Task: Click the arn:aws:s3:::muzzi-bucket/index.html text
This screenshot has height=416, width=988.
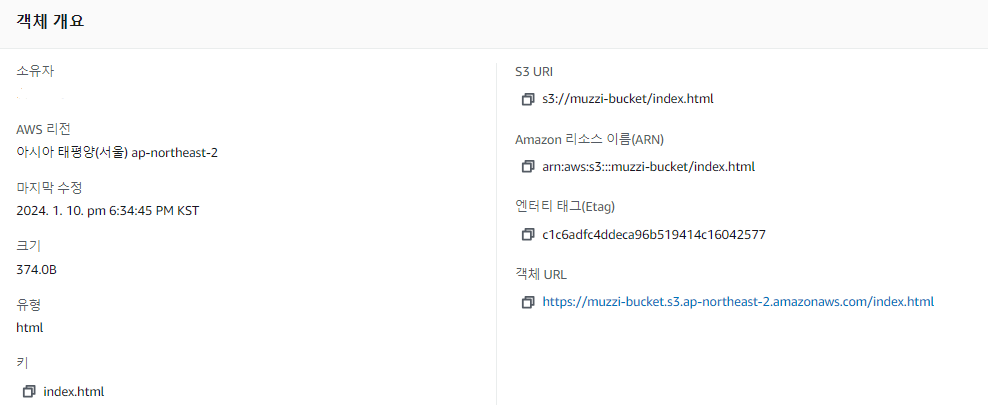Action: click(x=648, y=167)
